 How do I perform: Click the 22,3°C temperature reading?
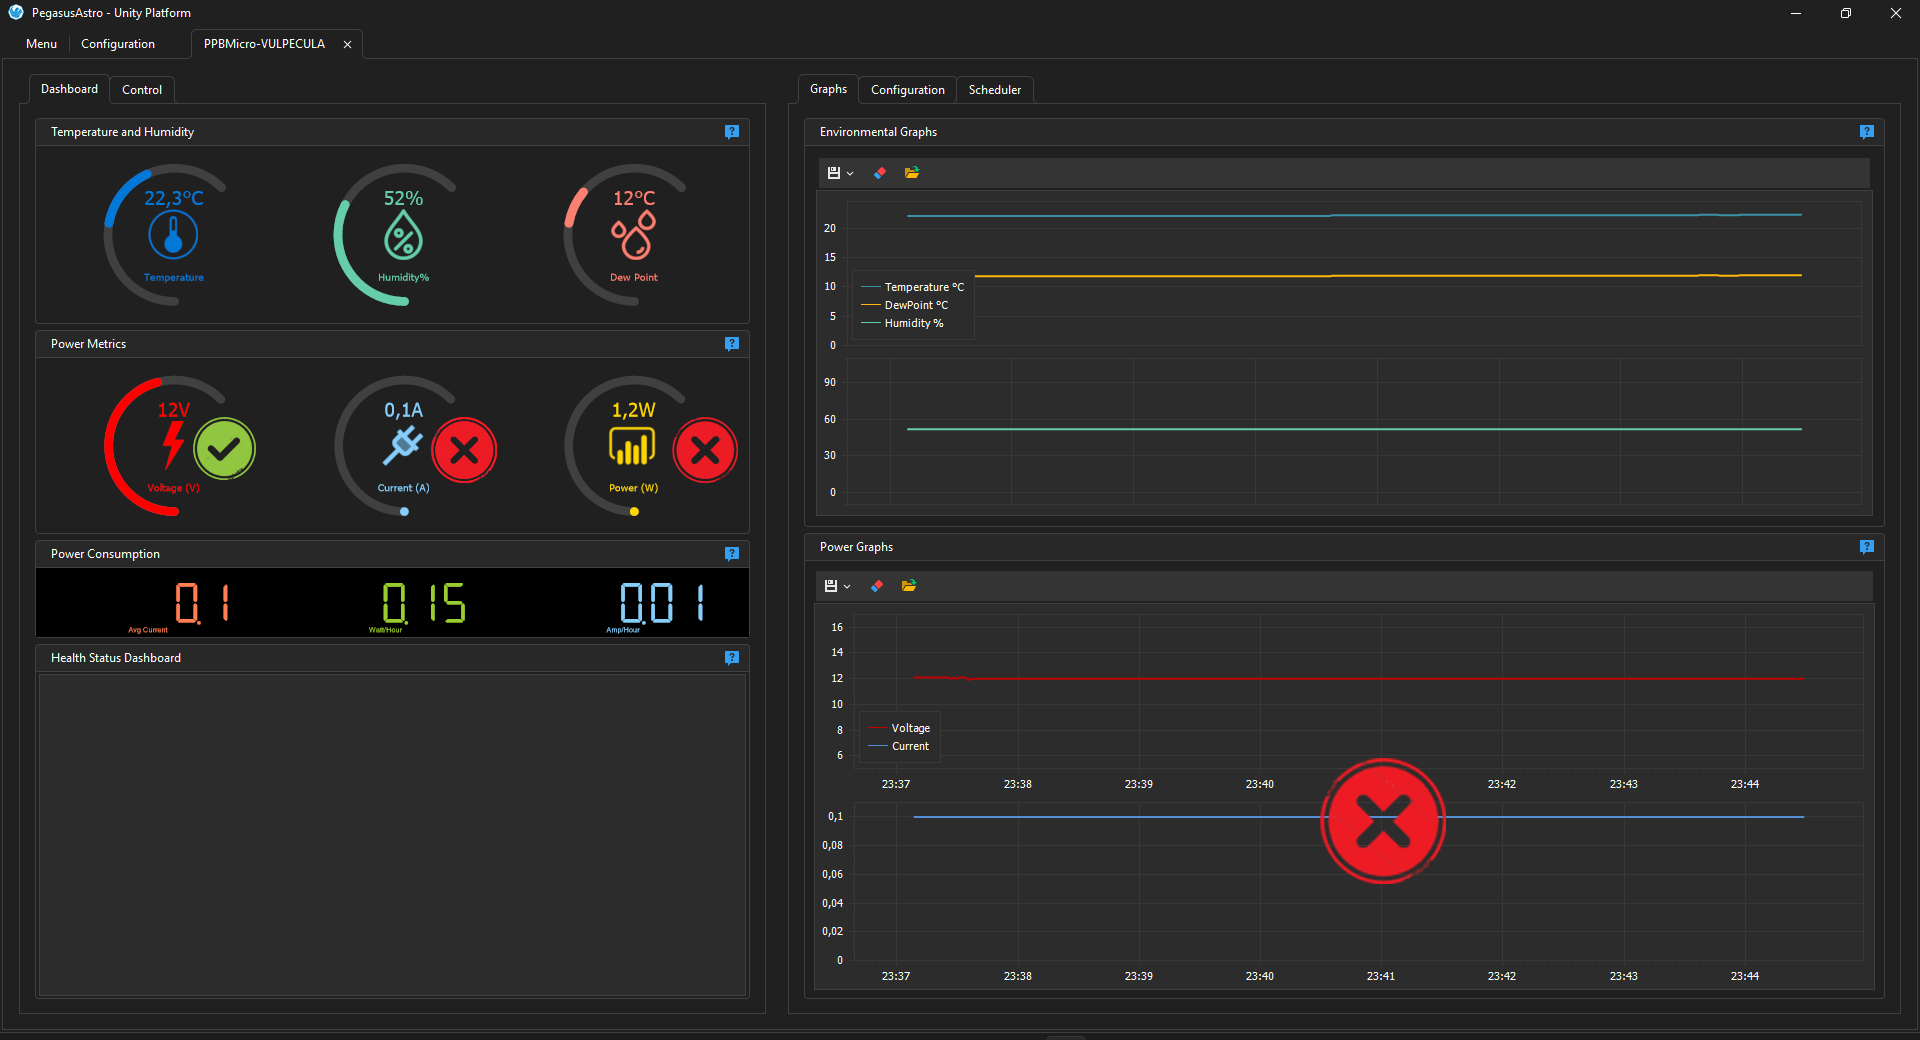(x=173, y=198)
